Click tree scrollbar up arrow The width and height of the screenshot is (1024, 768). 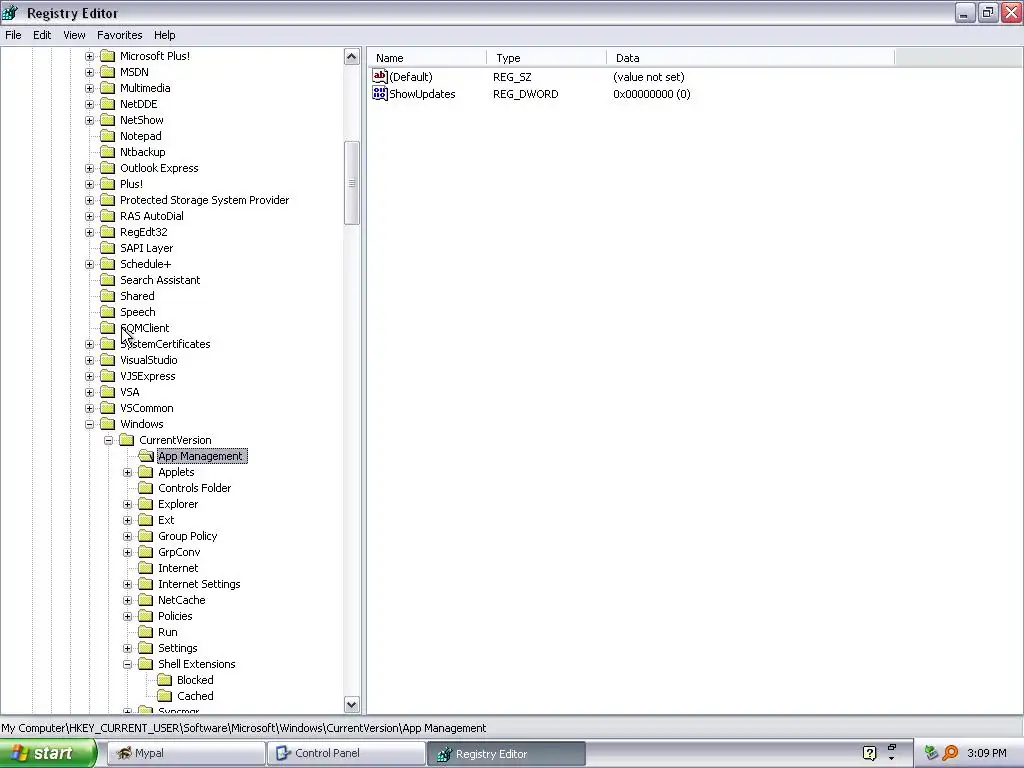pos(351,57)
